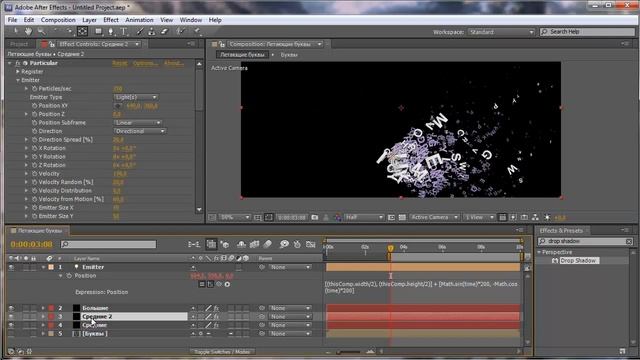The height and width of the screenshot is (360, 640).
Task: Toggle Particles/sec stopwatch
Action: tap(34, 89)
